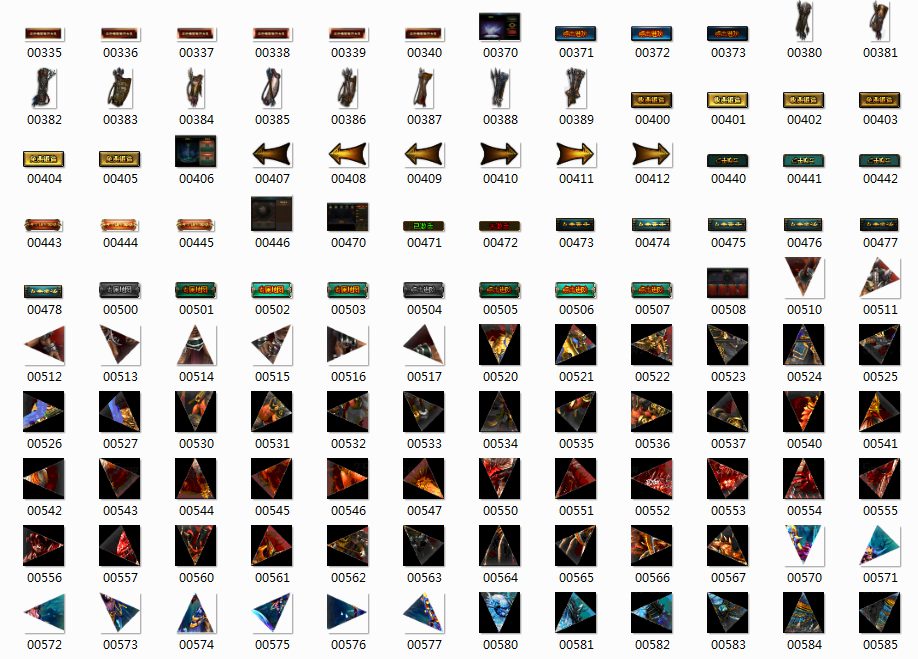Select the triangle thumbnail 00526
This screenshot has width=918, height=659.
[x=44, y=411]
